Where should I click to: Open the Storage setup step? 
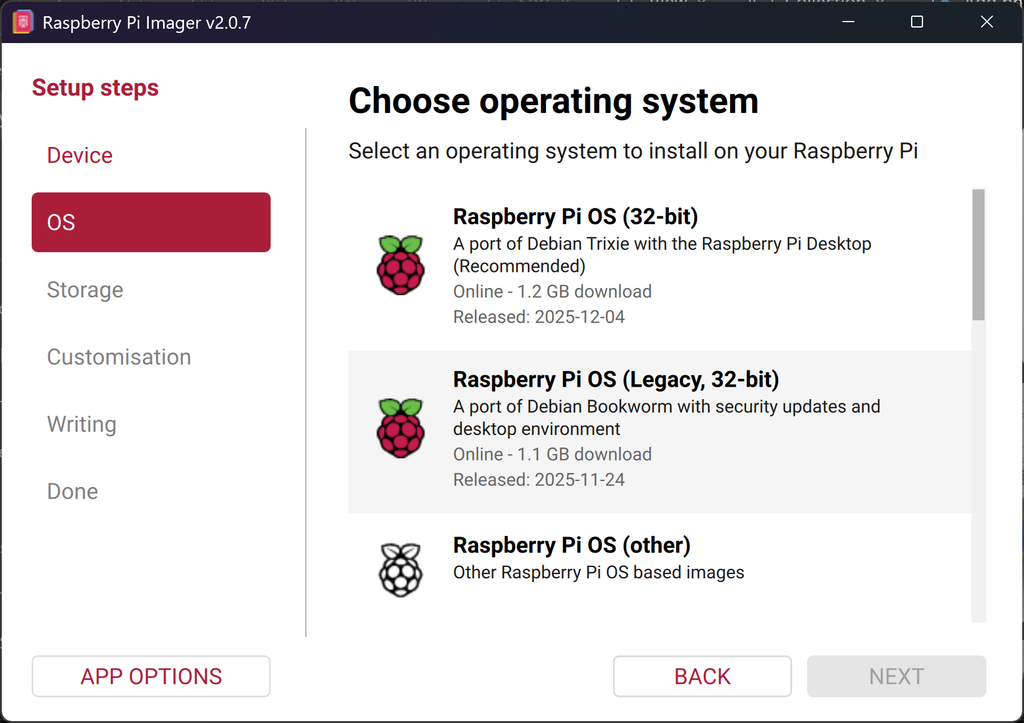tap(151, 289)
